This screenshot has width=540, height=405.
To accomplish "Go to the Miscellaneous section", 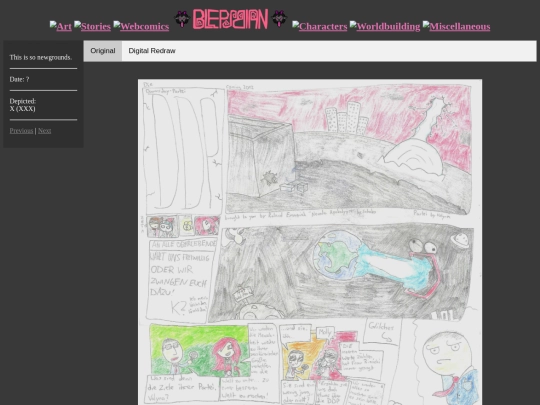I will coord(456,26).
